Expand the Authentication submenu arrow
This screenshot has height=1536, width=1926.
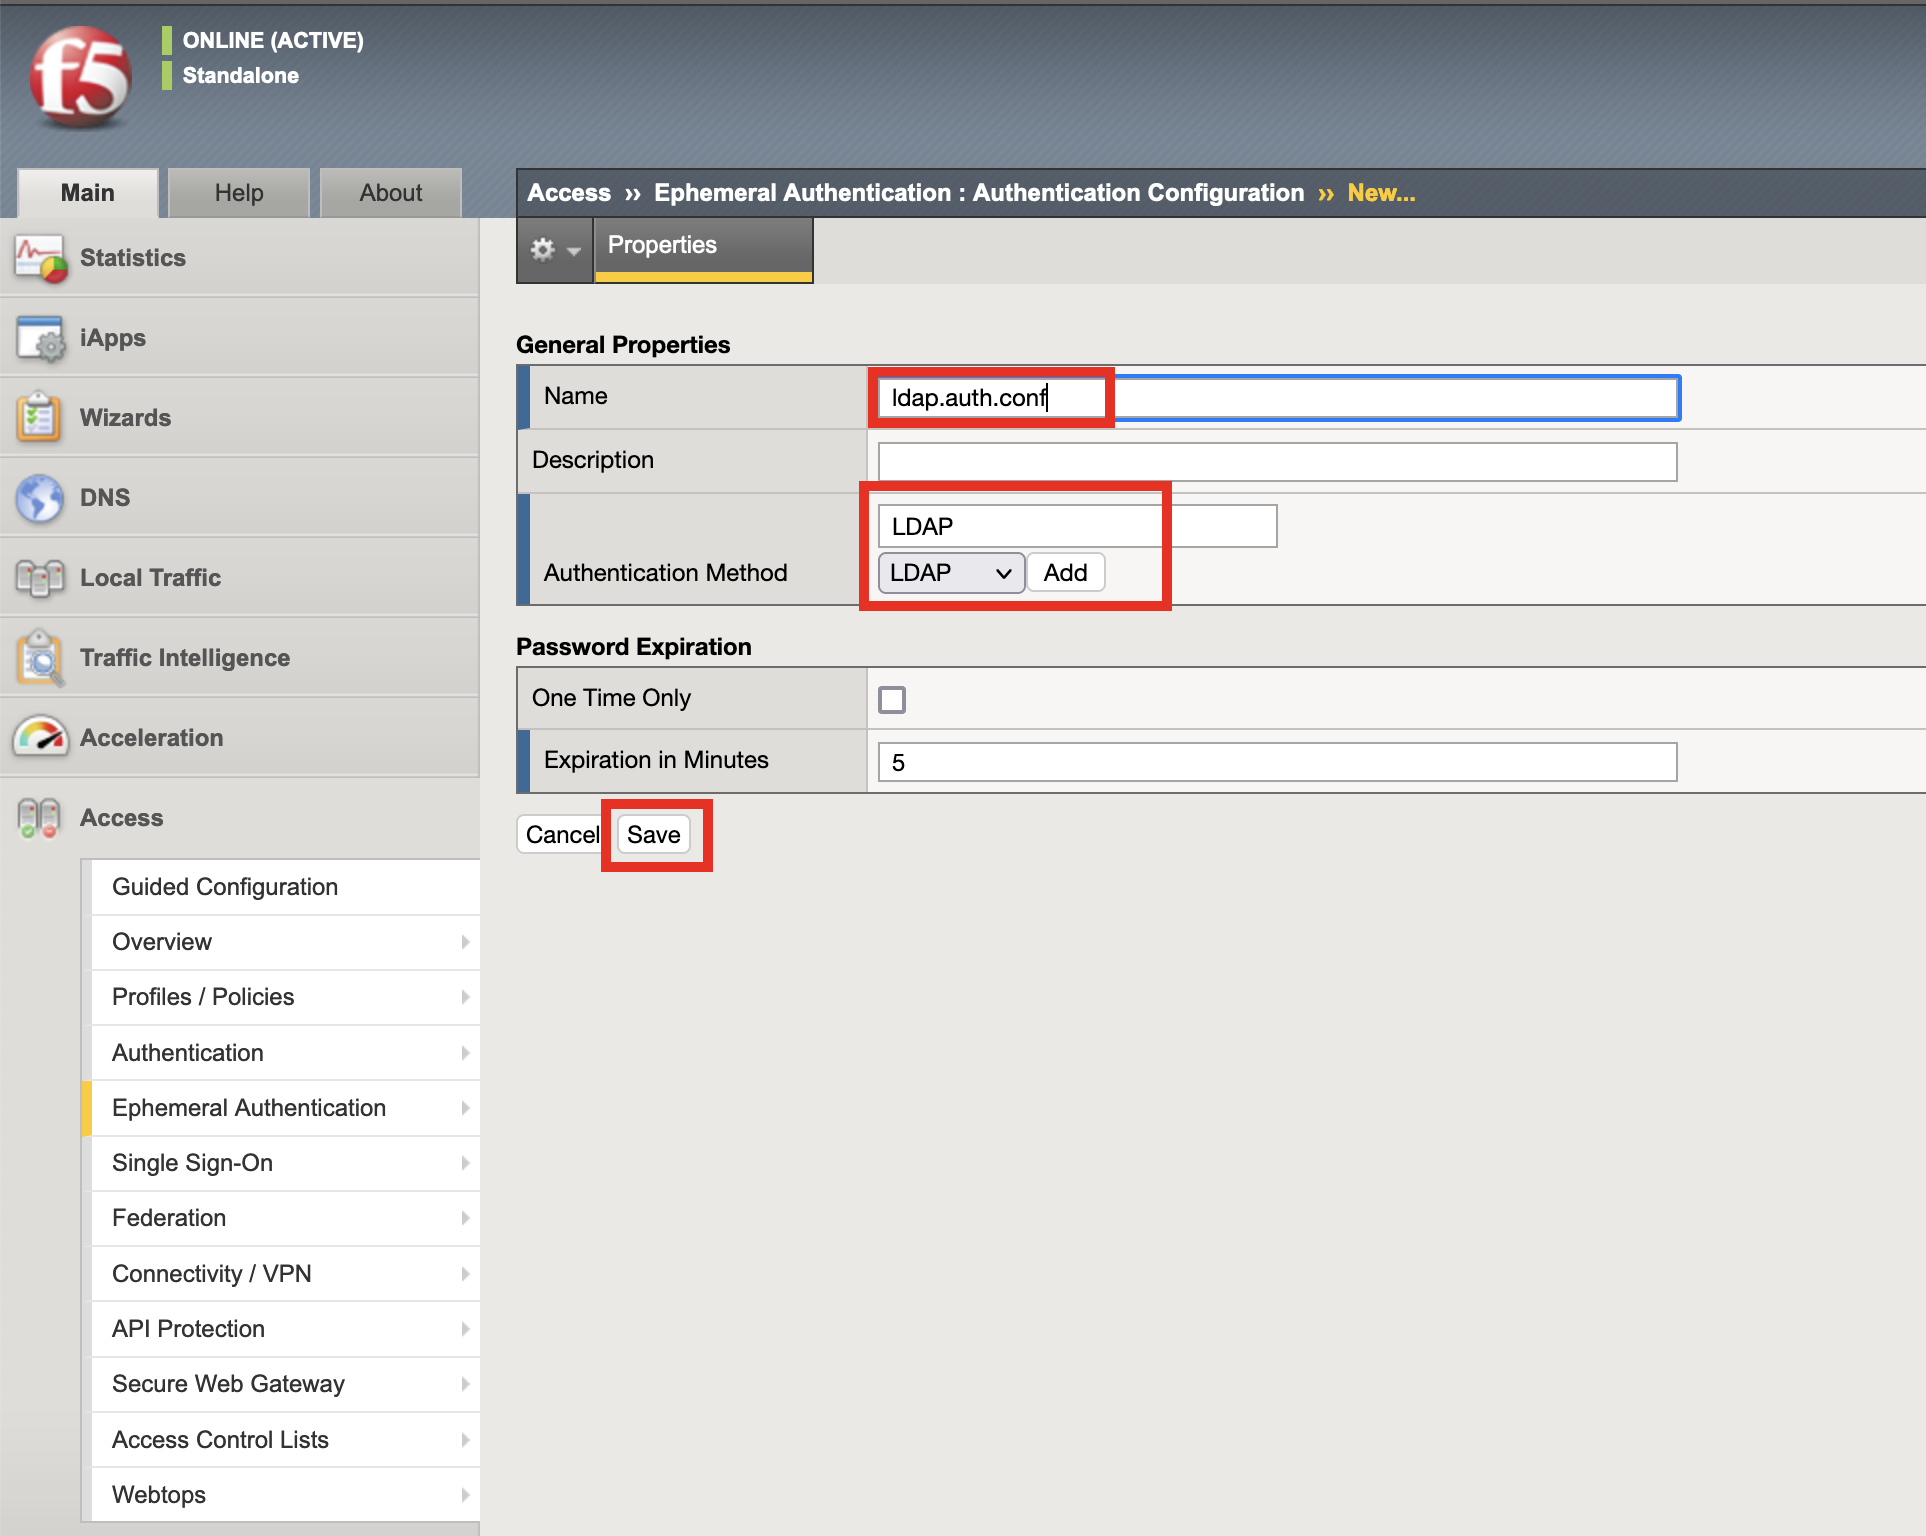click(x=465, y=1053)
